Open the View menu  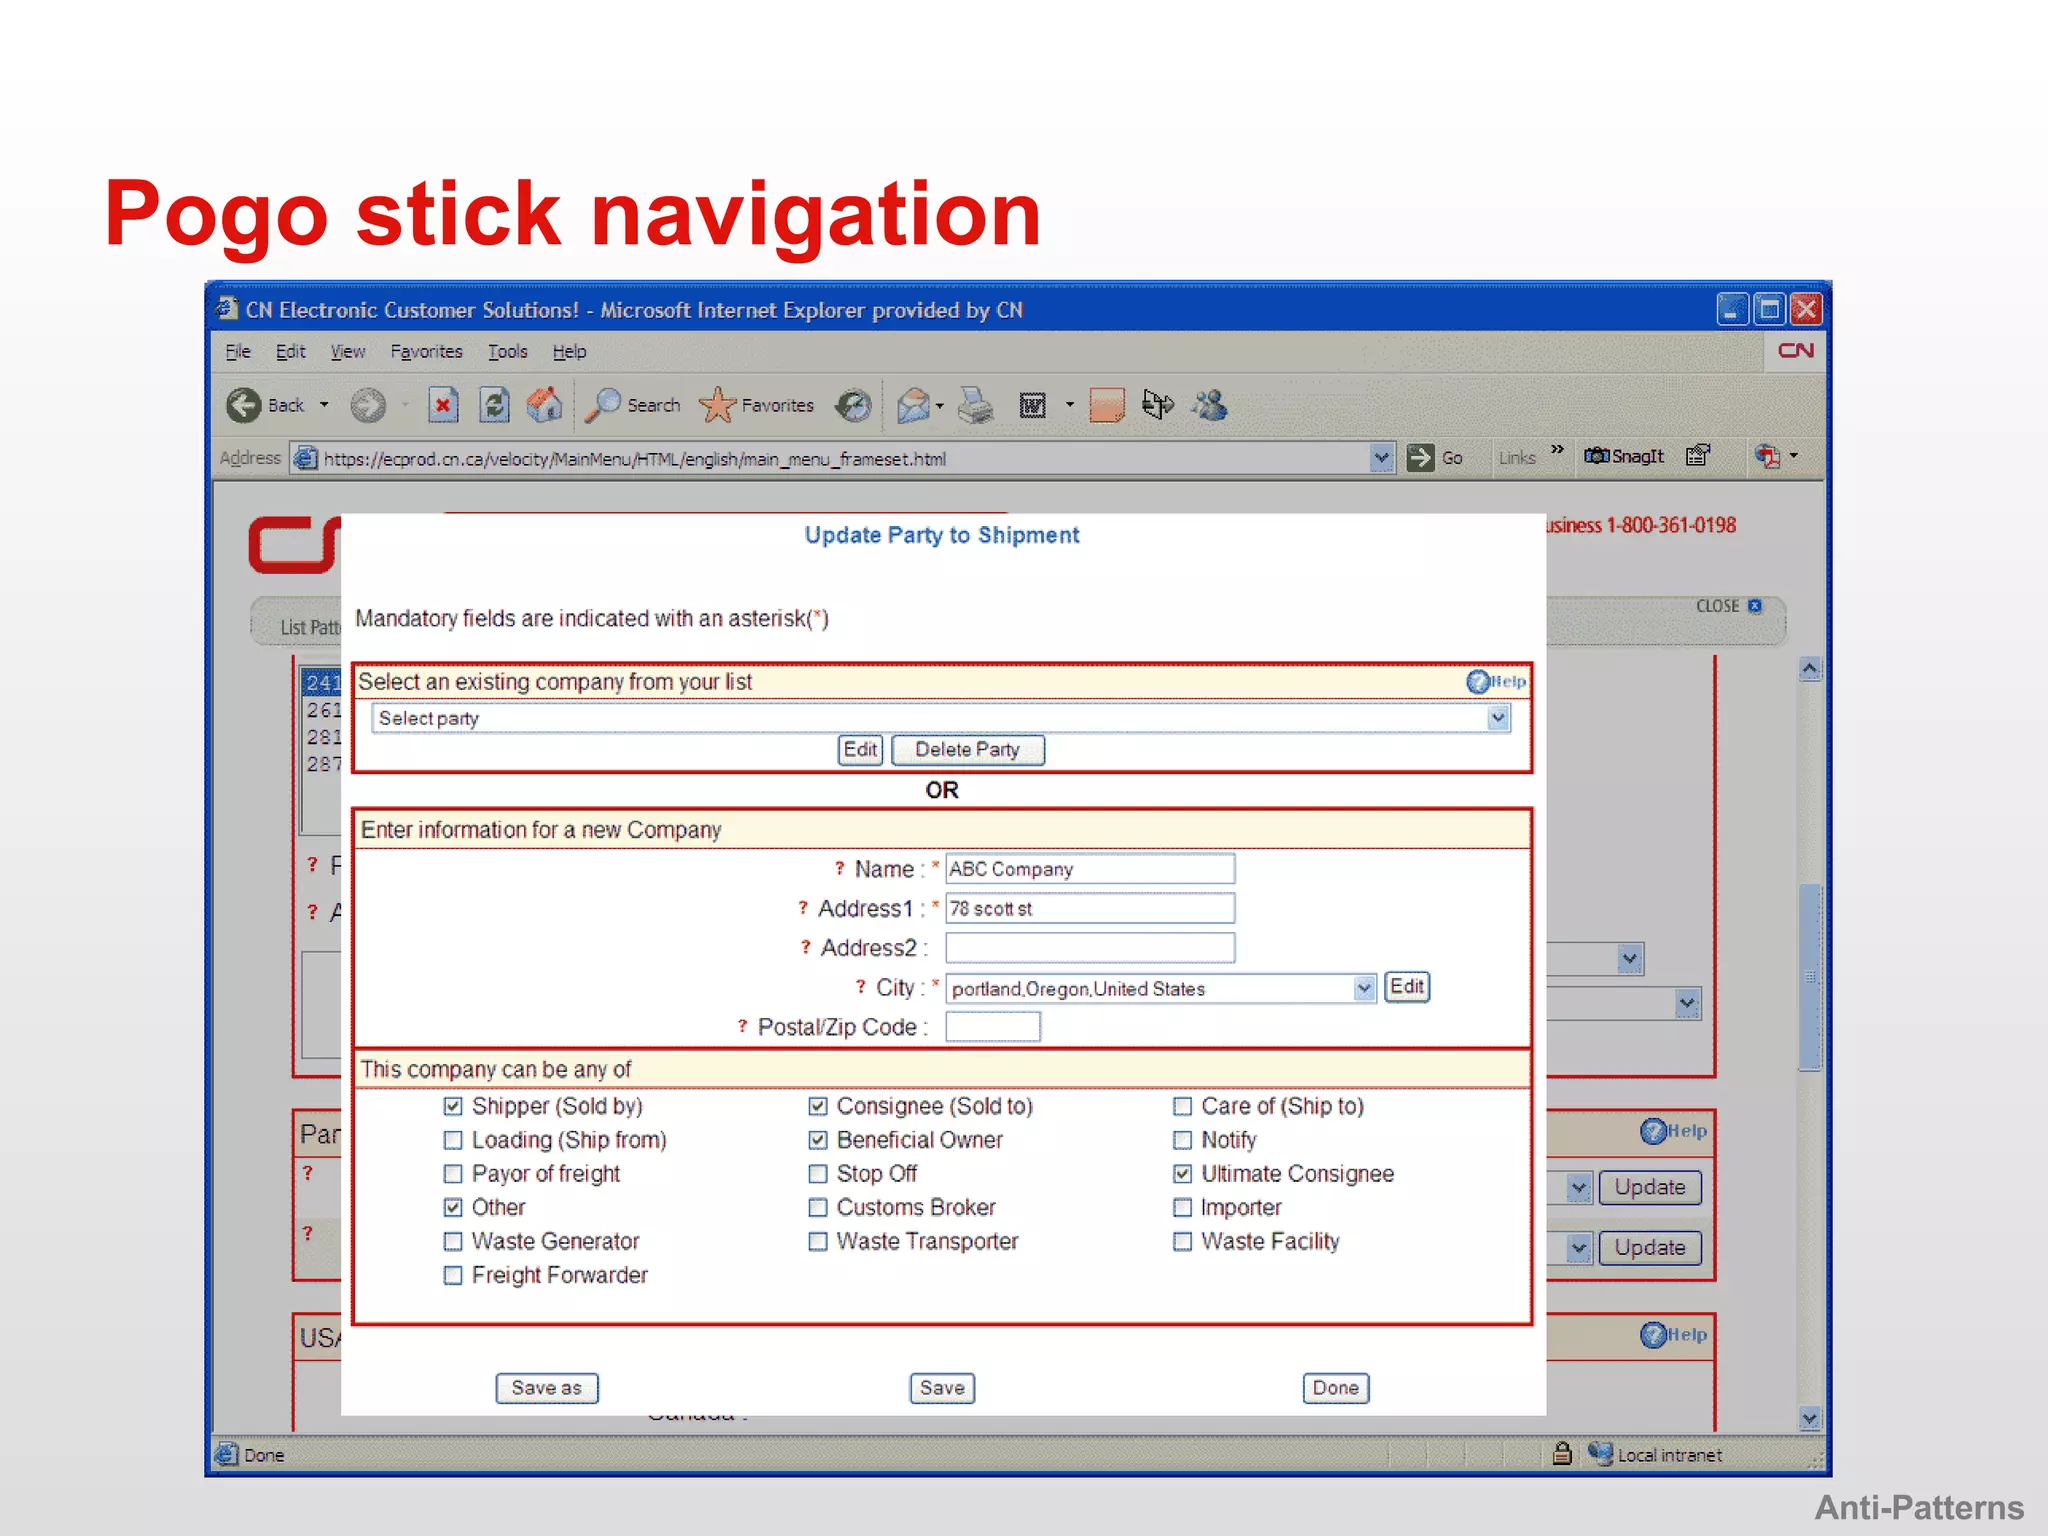coord(348,352)
